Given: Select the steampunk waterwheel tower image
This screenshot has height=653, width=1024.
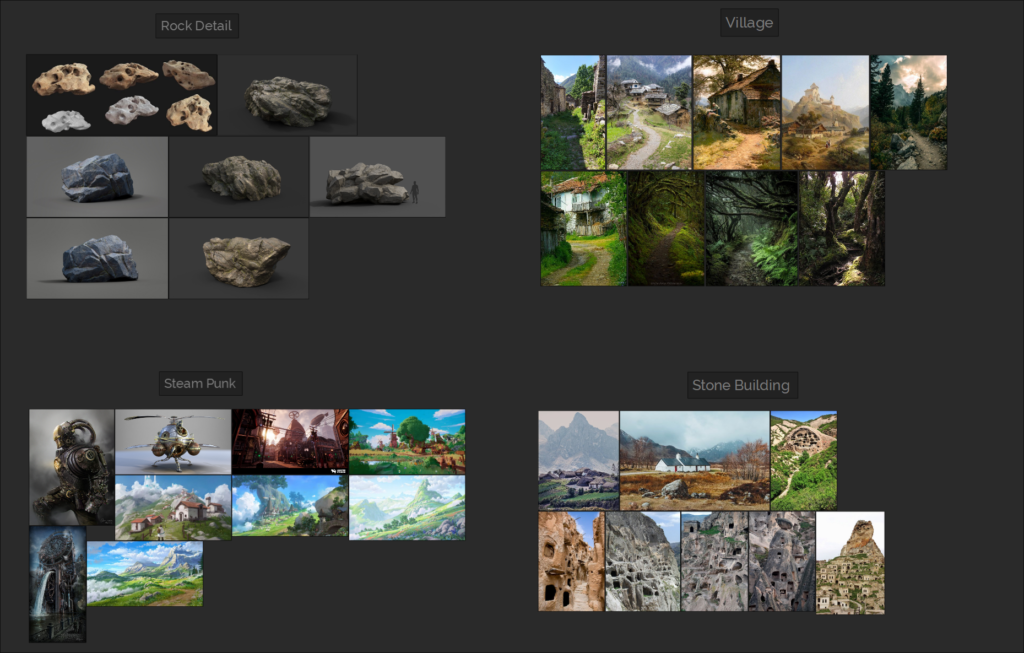Looking at the screenshot, I should tap(57, 584).
